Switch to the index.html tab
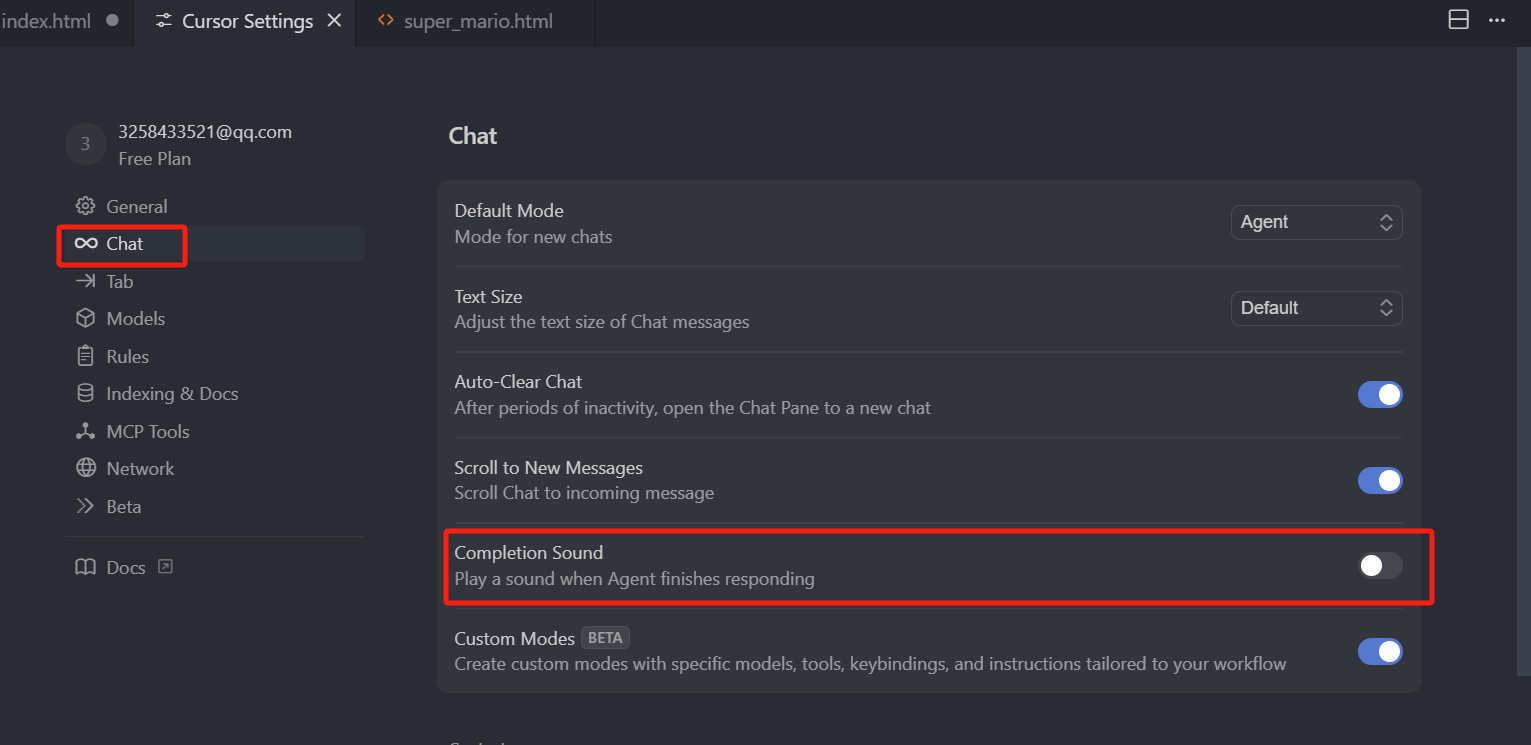This screenshot has width=1531, height=745. click(62, 21)
